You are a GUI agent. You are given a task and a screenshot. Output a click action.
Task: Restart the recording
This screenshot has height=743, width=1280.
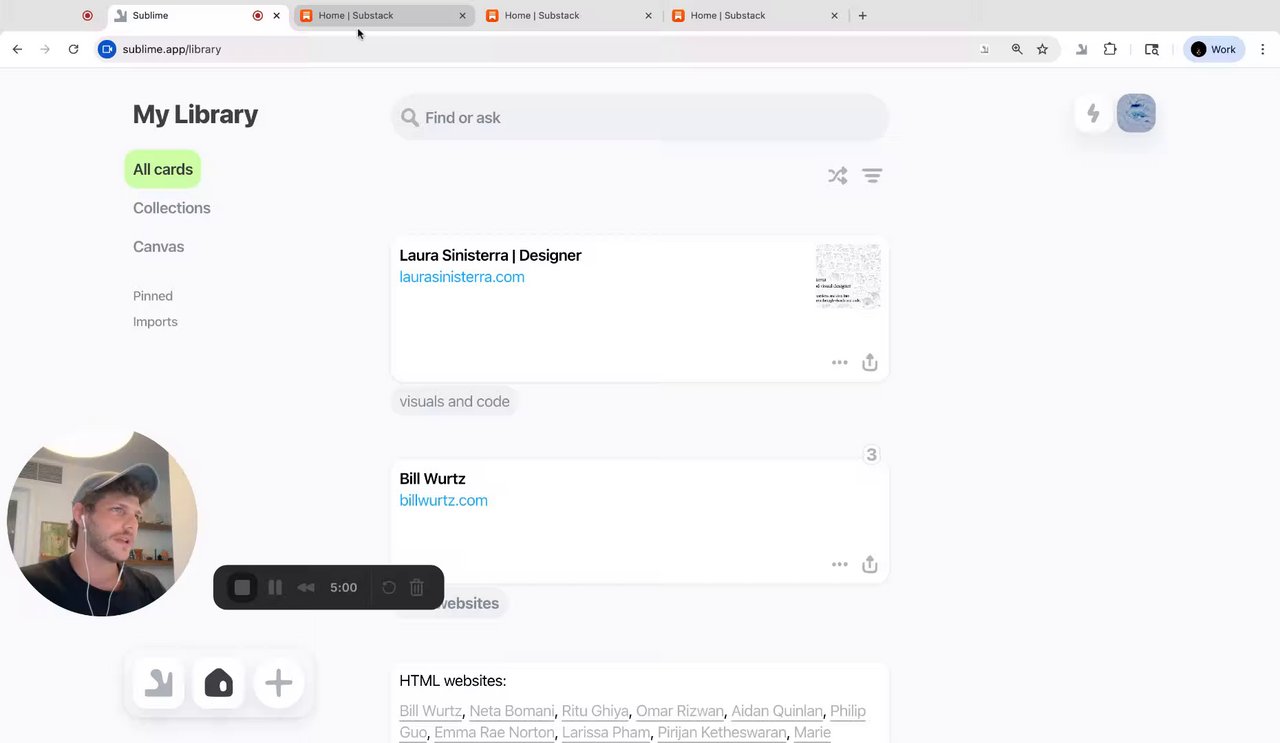389,588
